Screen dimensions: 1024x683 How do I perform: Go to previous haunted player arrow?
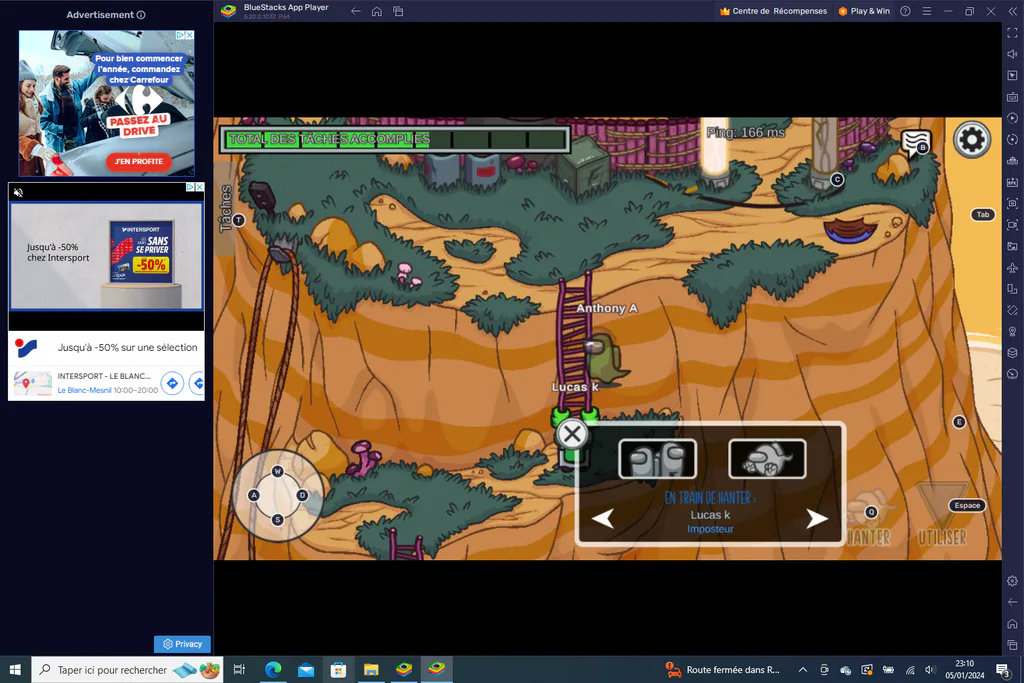click(x=603, y=518)
